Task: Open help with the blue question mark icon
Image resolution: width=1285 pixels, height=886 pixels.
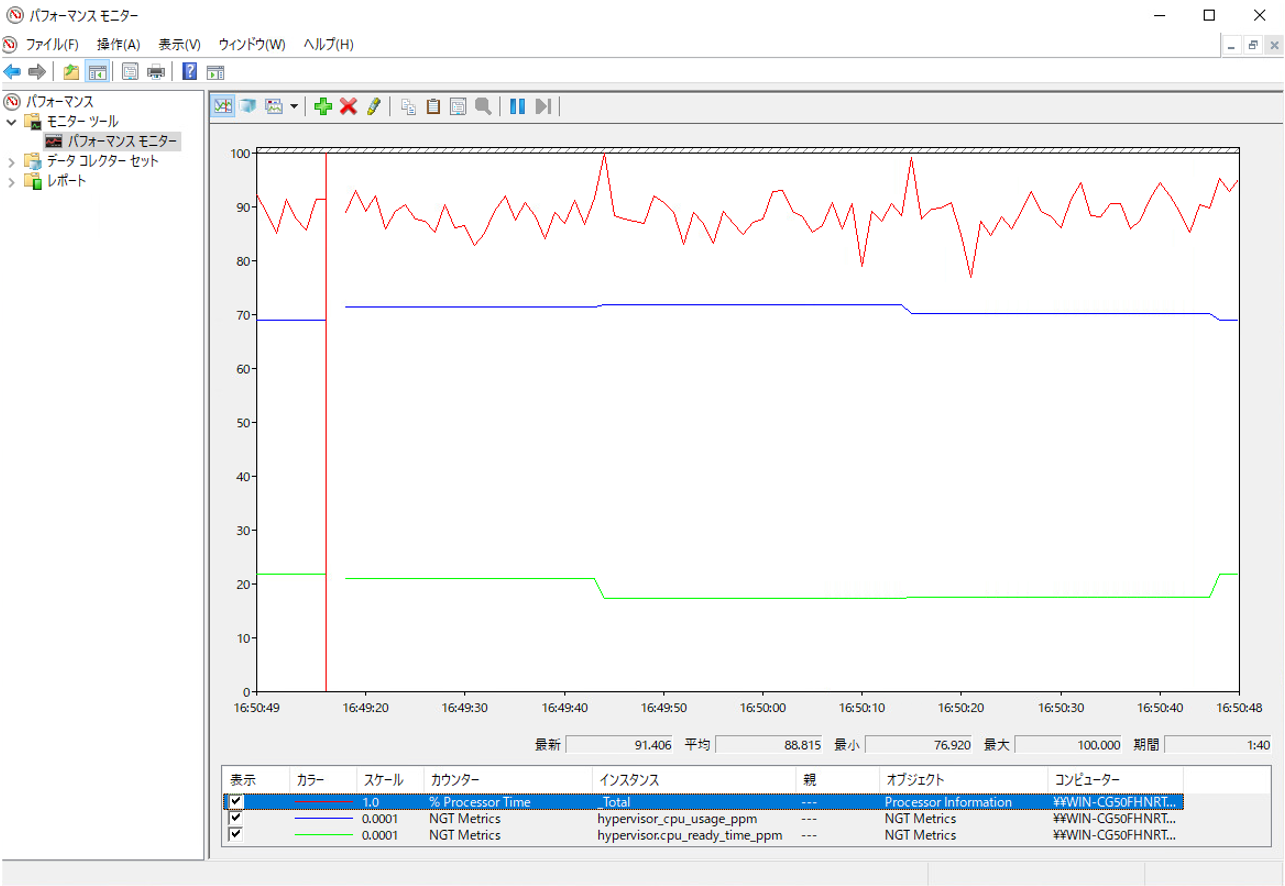Action: 189,72
